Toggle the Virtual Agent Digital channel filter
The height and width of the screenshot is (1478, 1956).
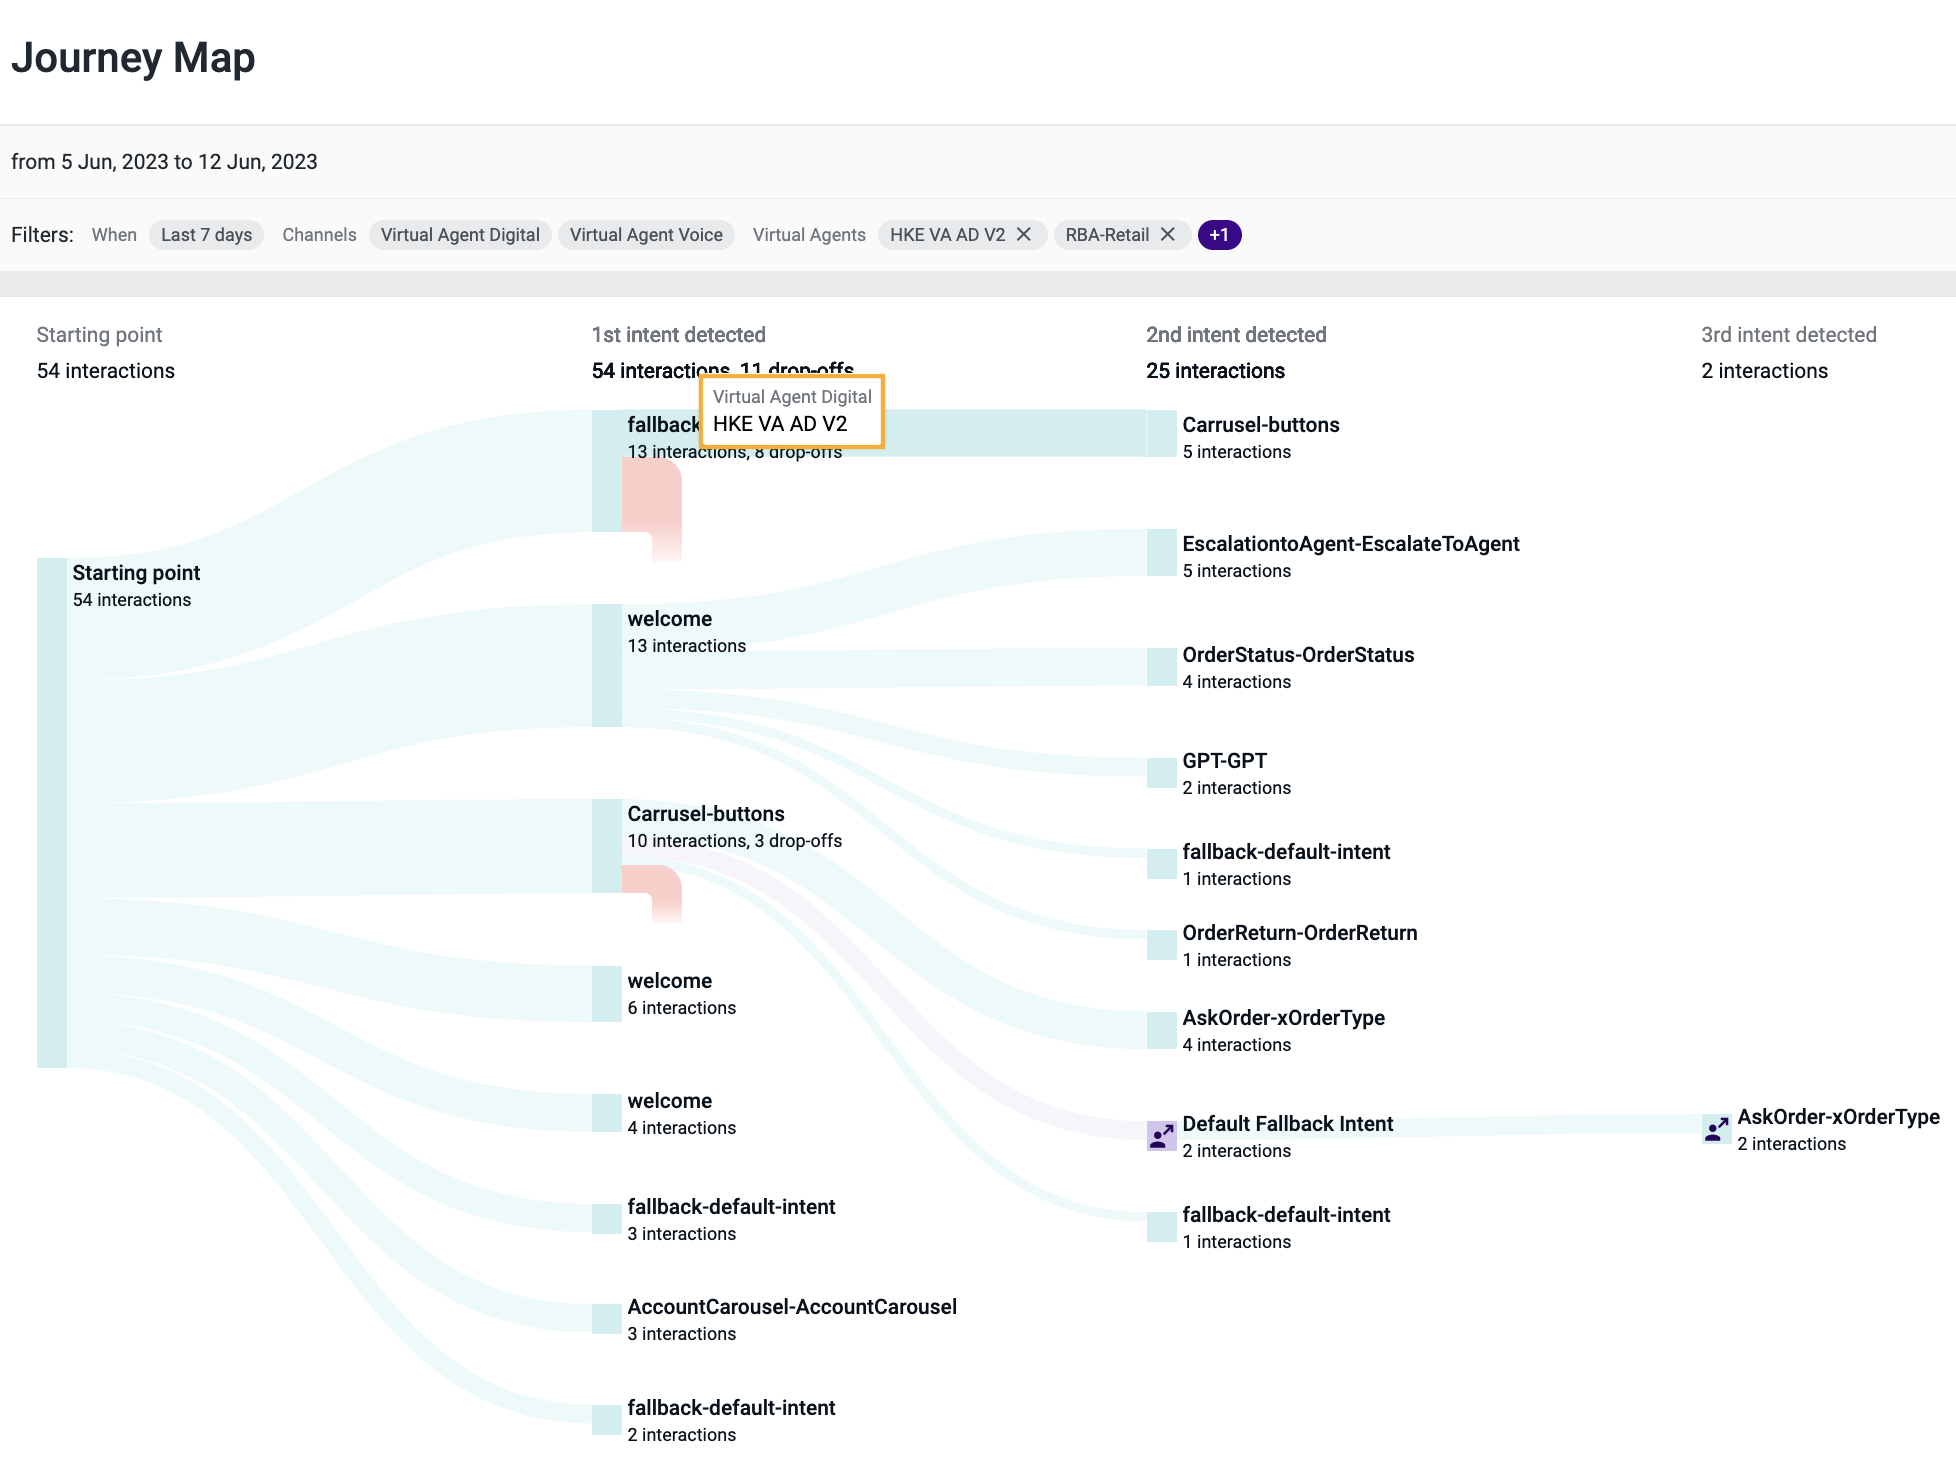(460, 234)
